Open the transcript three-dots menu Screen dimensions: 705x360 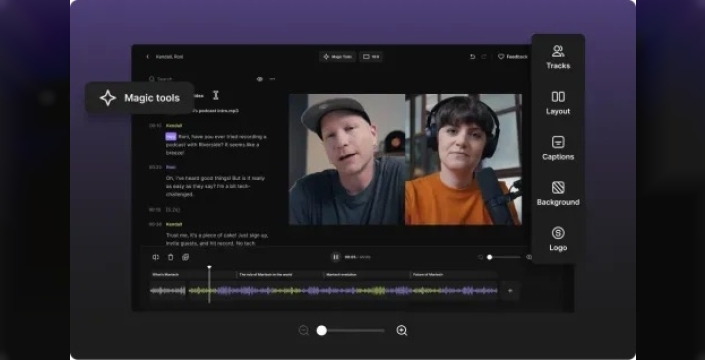(x=272, y=79)
